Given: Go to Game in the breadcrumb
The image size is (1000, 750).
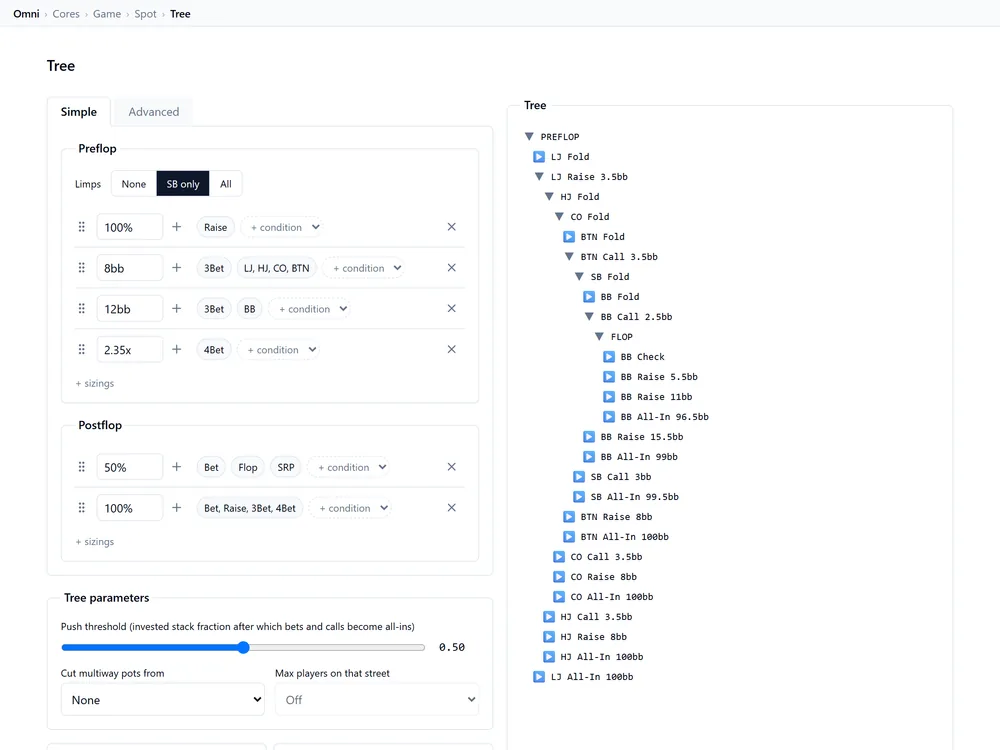Looking at the screenshot, I should [107, 13].
